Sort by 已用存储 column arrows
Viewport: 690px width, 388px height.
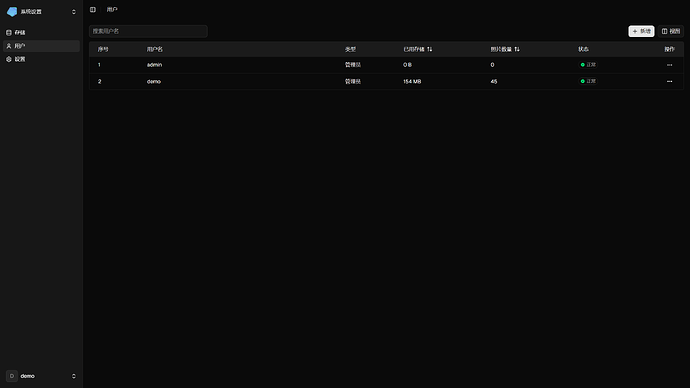[429, 49]
